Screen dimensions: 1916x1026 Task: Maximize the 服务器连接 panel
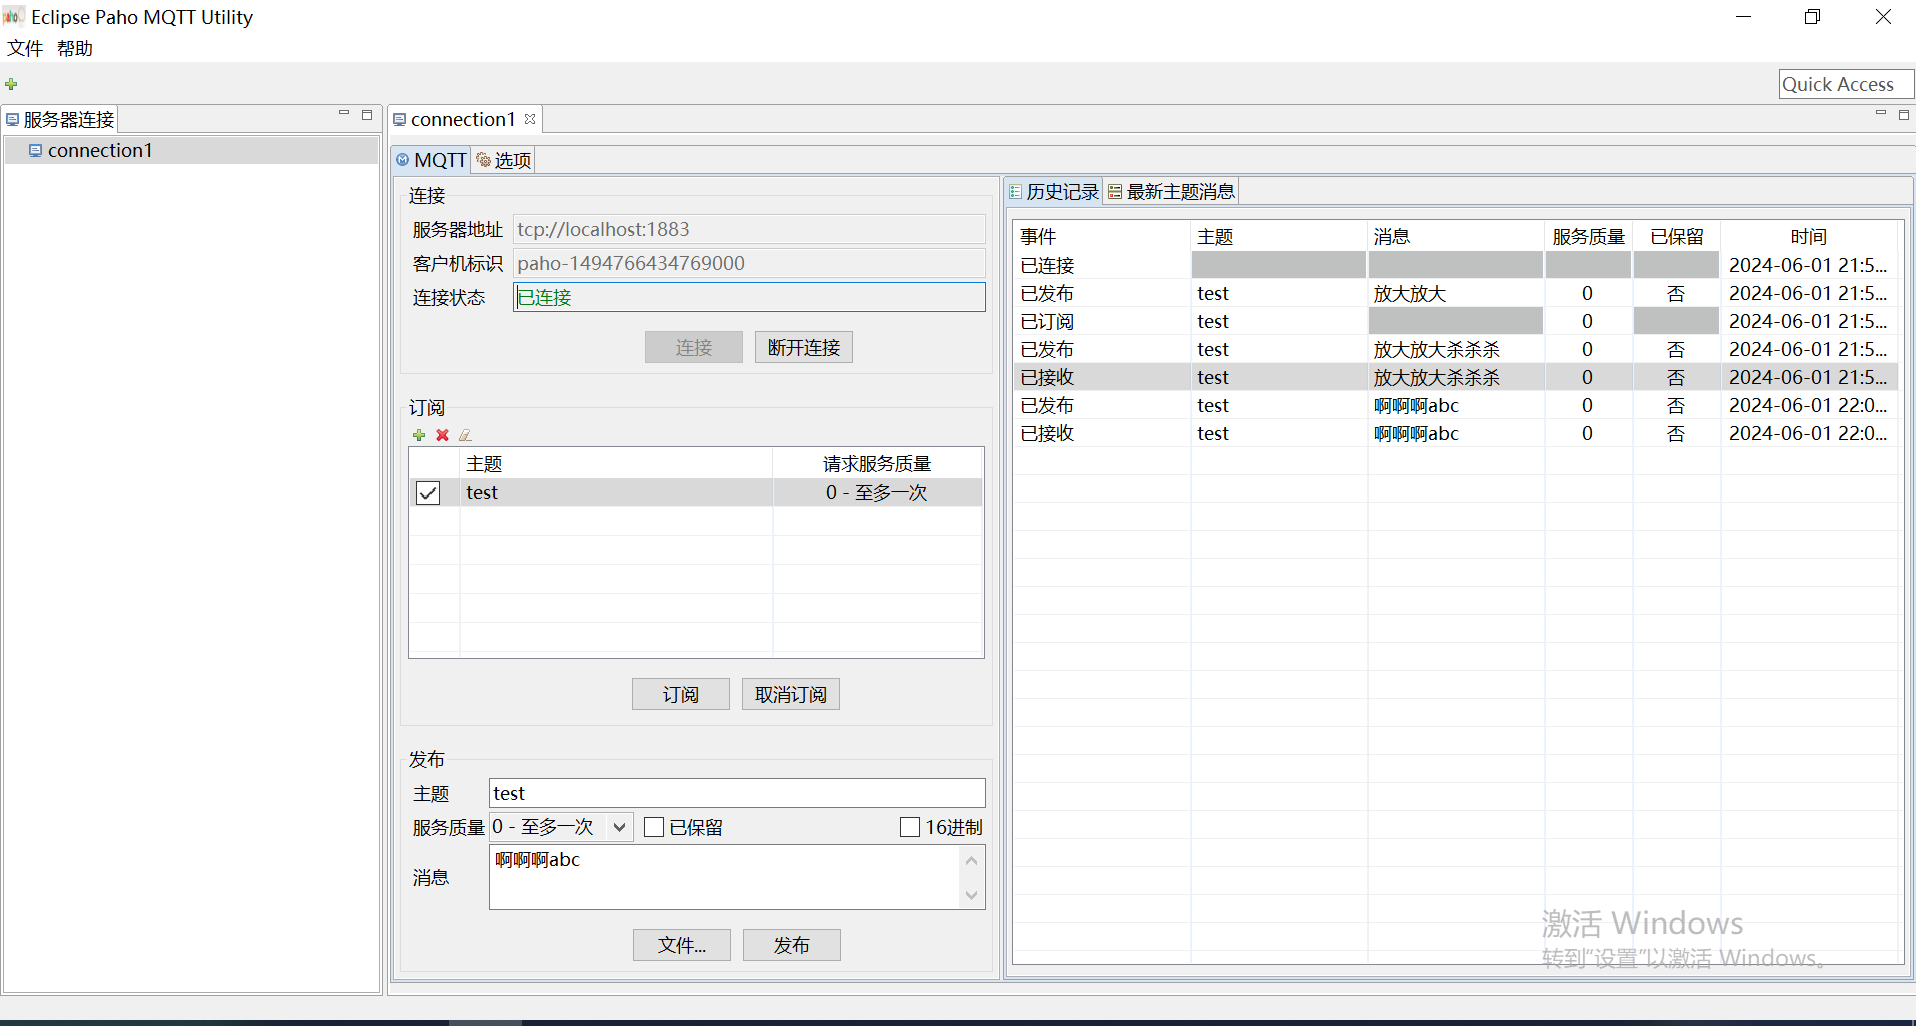pos(367,115)
